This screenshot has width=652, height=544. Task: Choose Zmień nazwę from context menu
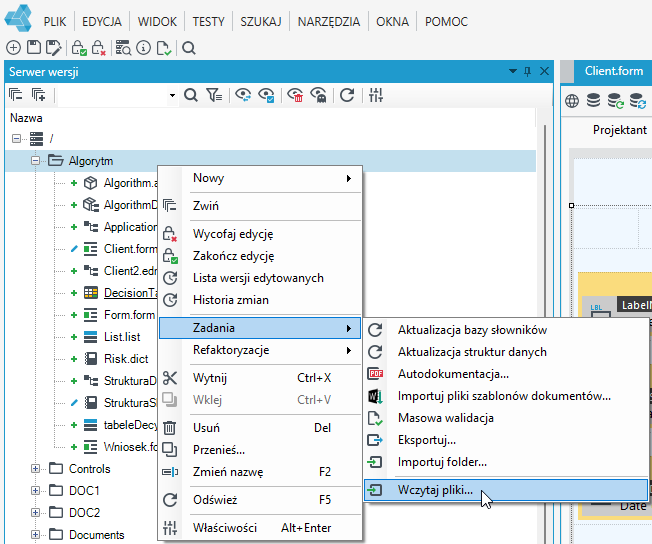(260, 472)
